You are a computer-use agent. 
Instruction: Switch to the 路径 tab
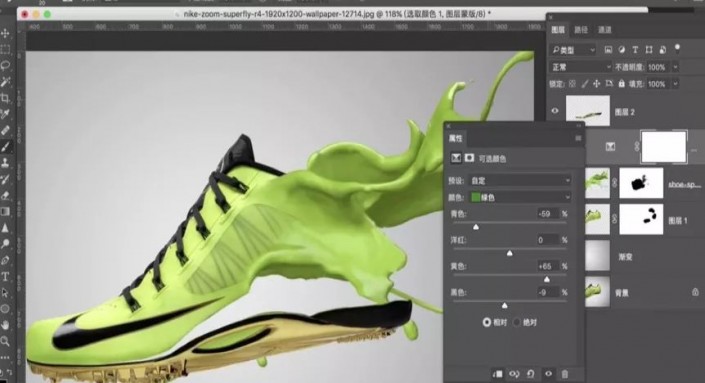point(581,30)
